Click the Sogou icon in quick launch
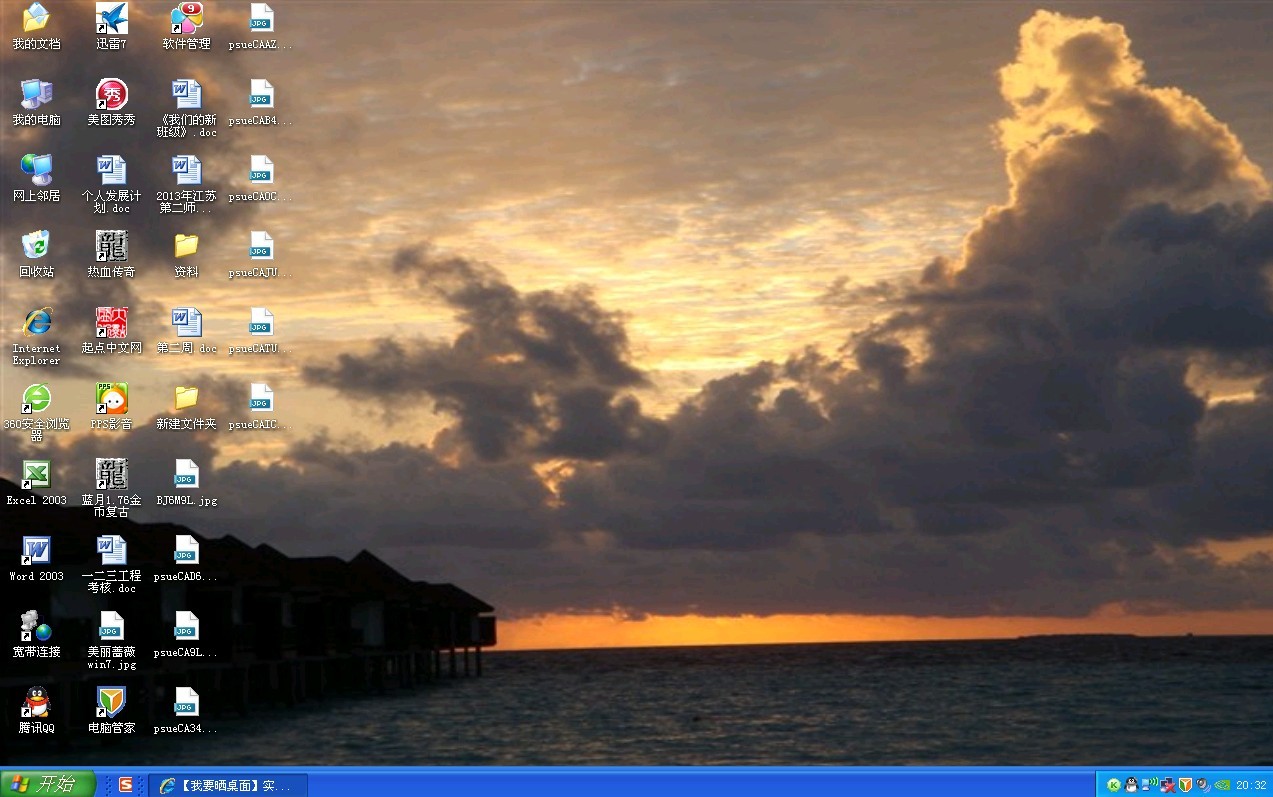1273x797 pixels. coord(126,785)
